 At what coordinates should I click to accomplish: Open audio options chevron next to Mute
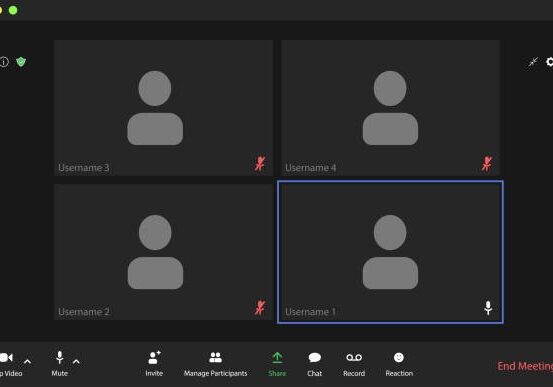(76, 362)
